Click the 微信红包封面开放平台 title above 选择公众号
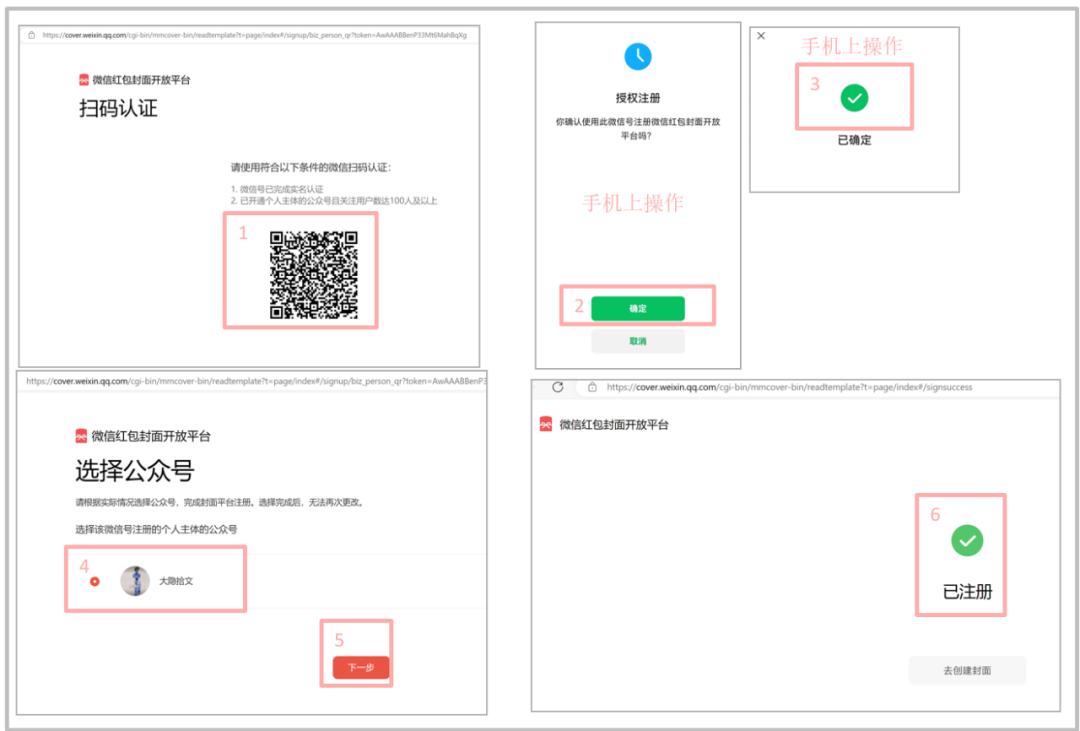Viewport: 1080px width, 731px height. tap(151, 435)
